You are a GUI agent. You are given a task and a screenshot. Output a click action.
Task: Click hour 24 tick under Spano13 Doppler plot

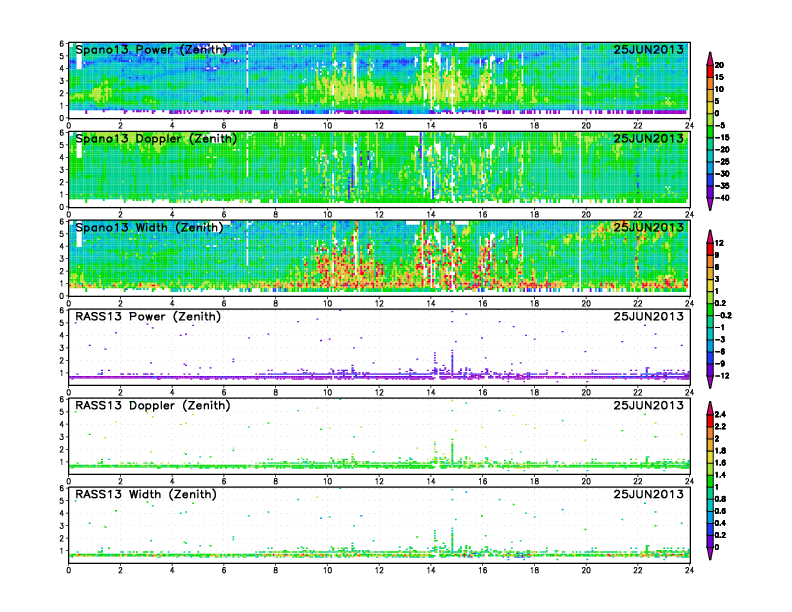[x=689, y=215]
